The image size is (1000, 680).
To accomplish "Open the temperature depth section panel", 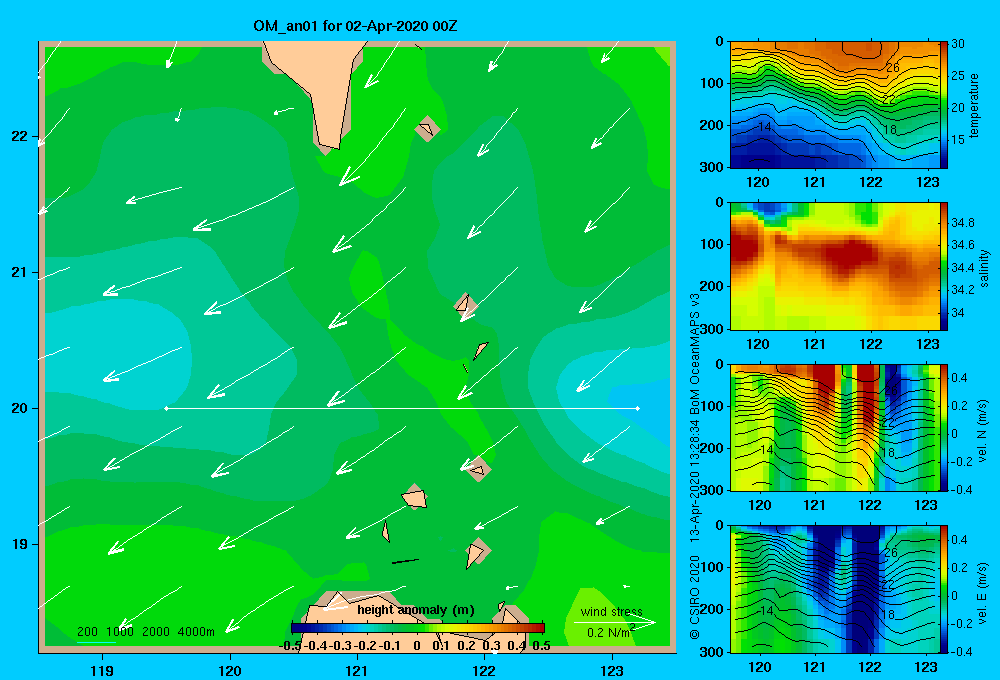I will pos(835,105).
